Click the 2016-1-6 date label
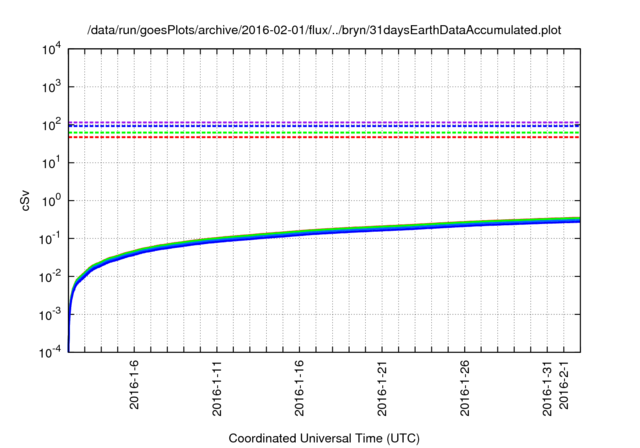 click(134, 384)
